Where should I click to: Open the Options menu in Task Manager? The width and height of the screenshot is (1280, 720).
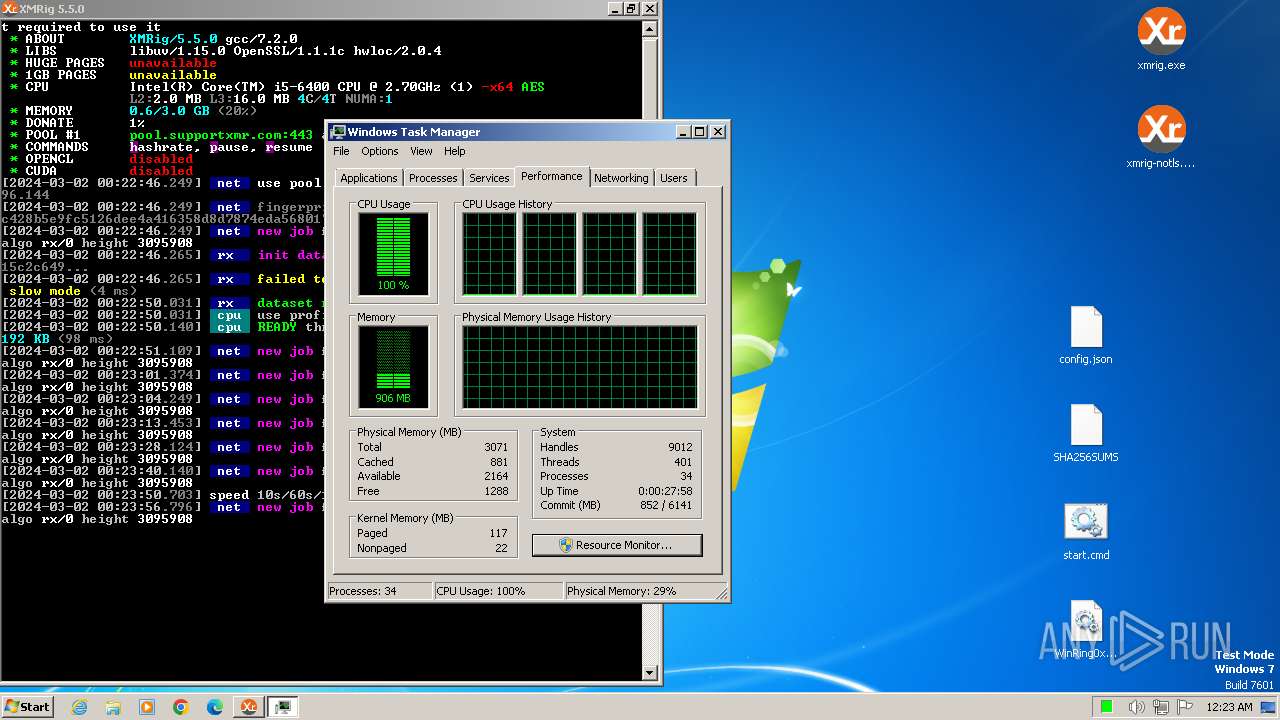[x=380, y=151]
